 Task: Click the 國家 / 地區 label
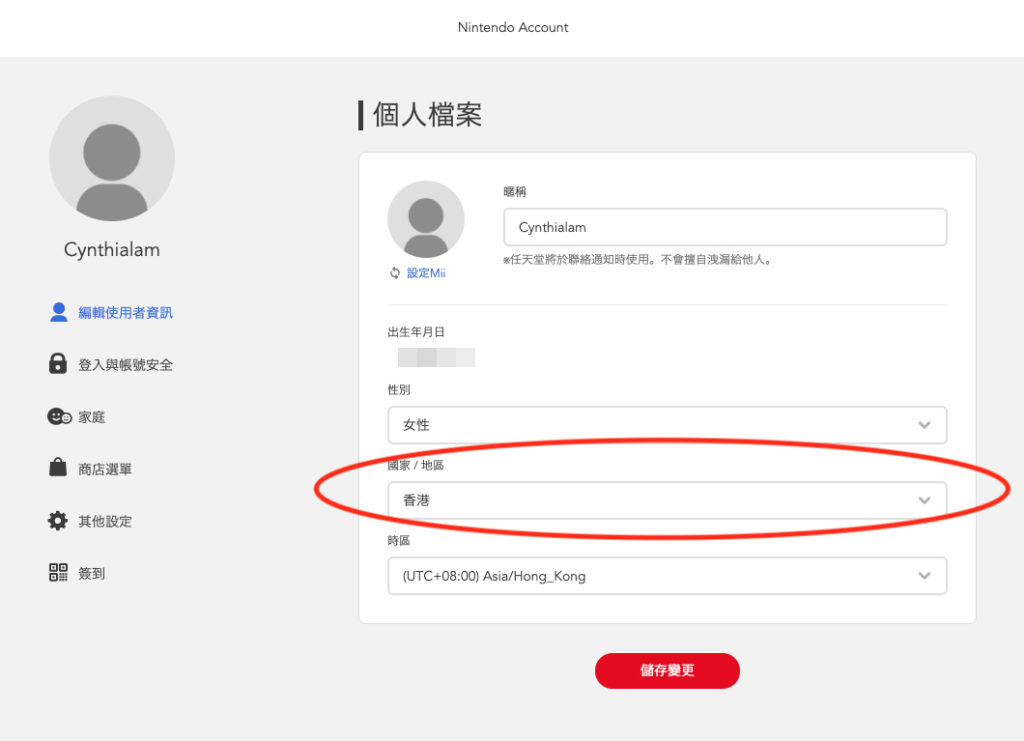pyautogui.click(x=415, y=465)
